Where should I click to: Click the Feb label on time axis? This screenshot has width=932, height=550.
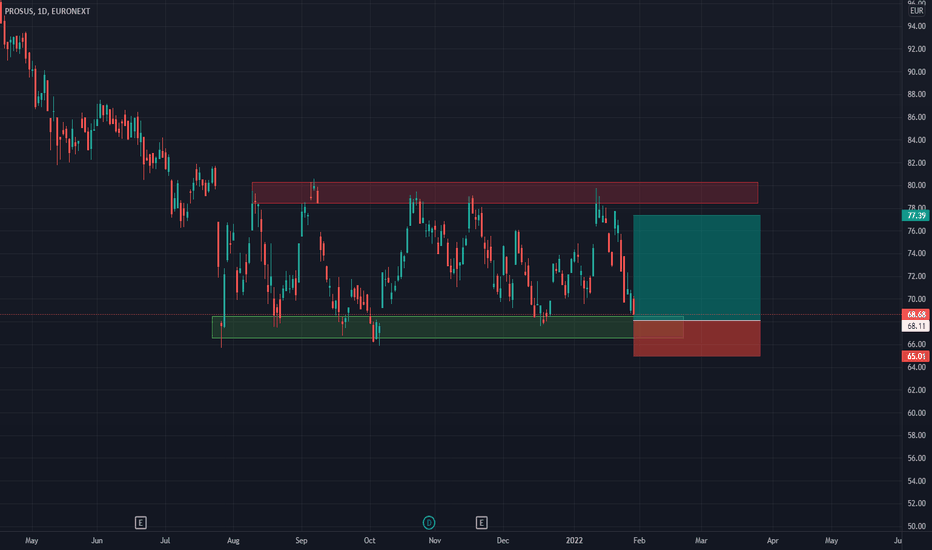pyautogui.click(x=639, y=540)
